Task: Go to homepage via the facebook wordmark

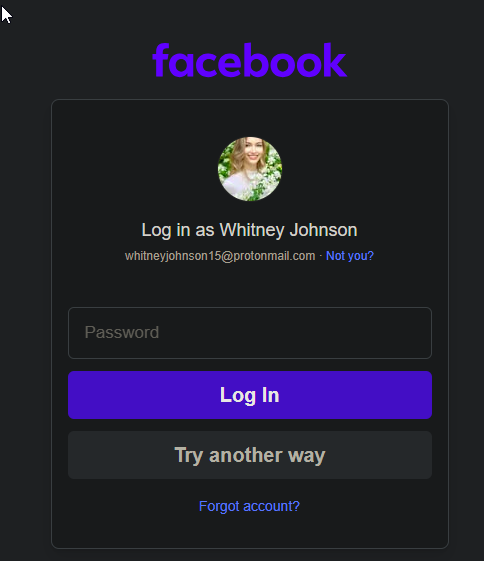Action: (x=250, y=60)
